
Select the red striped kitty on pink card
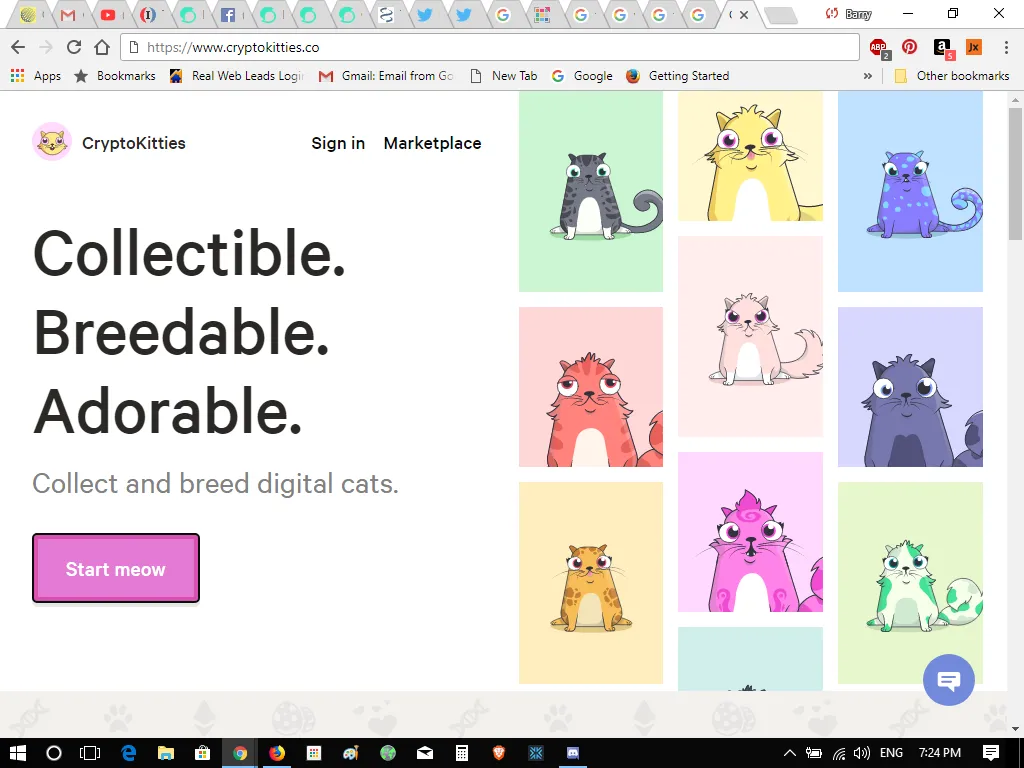tap(590, 387)
